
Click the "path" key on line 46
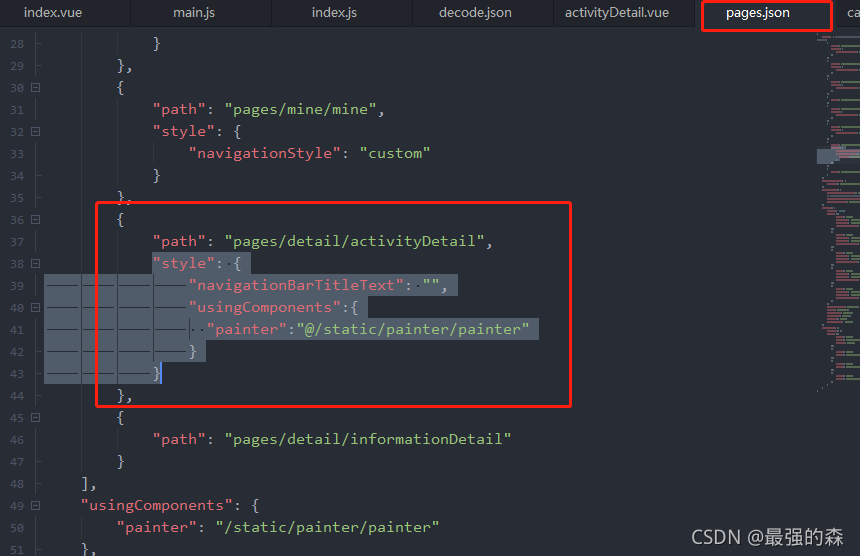pyautogui.click(x=179, y=439)
